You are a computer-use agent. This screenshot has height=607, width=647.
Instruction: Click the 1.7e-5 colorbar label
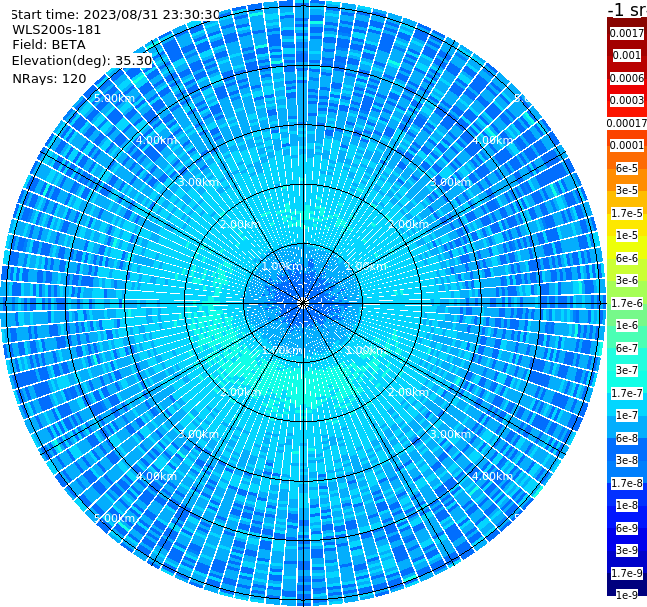pyautogui.click(x=627, y=213)
